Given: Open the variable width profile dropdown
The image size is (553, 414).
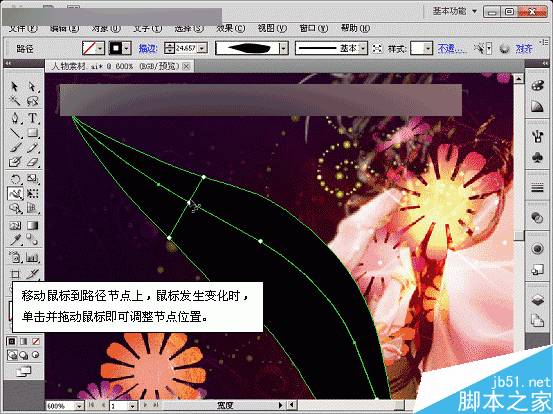Looking at the screenshot, I should point(284,48).
